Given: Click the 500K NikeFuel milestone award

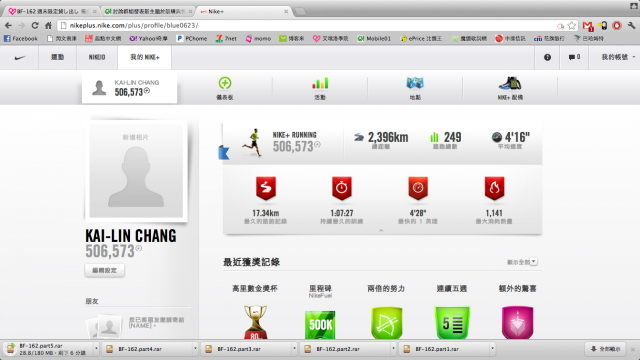Looking at the screenshot, I should tap(320, 324).
